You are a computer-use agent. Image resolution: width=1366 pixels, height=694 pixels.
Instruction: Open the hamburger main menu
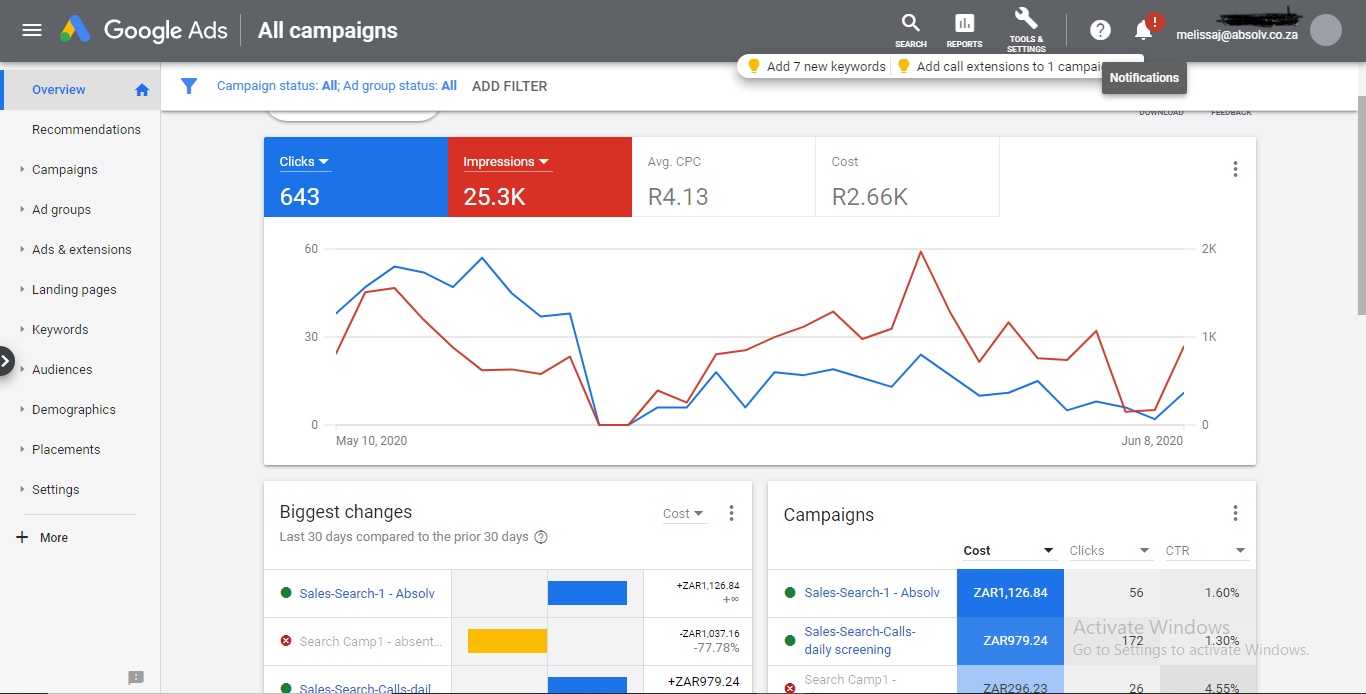click(32, 30)
